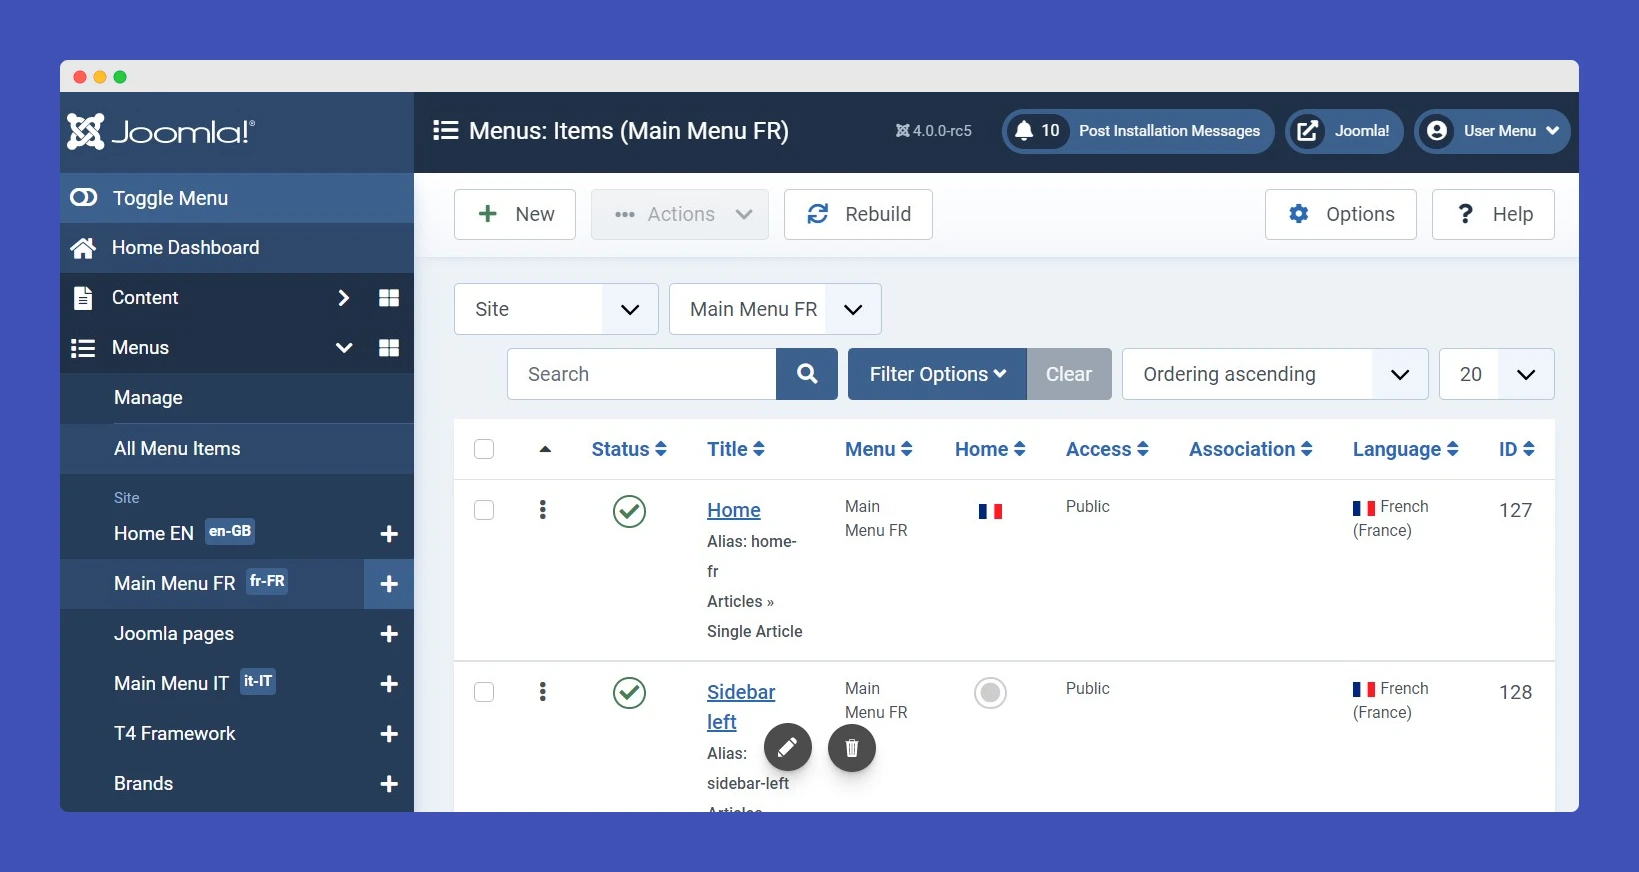The height and width of the screenshot is (872, 1639).
Task: Sort table by Access
Action: [x=1107, y=449]
